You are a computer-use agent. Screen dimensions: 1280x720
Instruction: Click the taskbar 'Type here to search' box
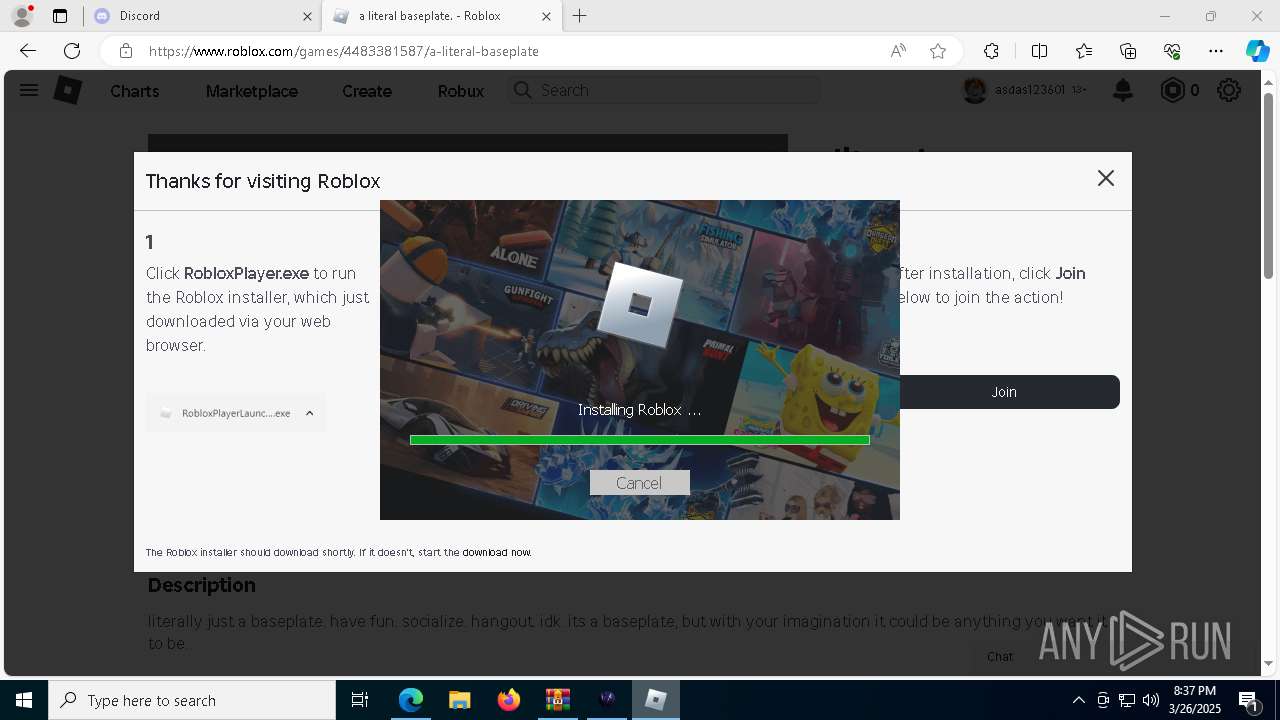point(192,700)
